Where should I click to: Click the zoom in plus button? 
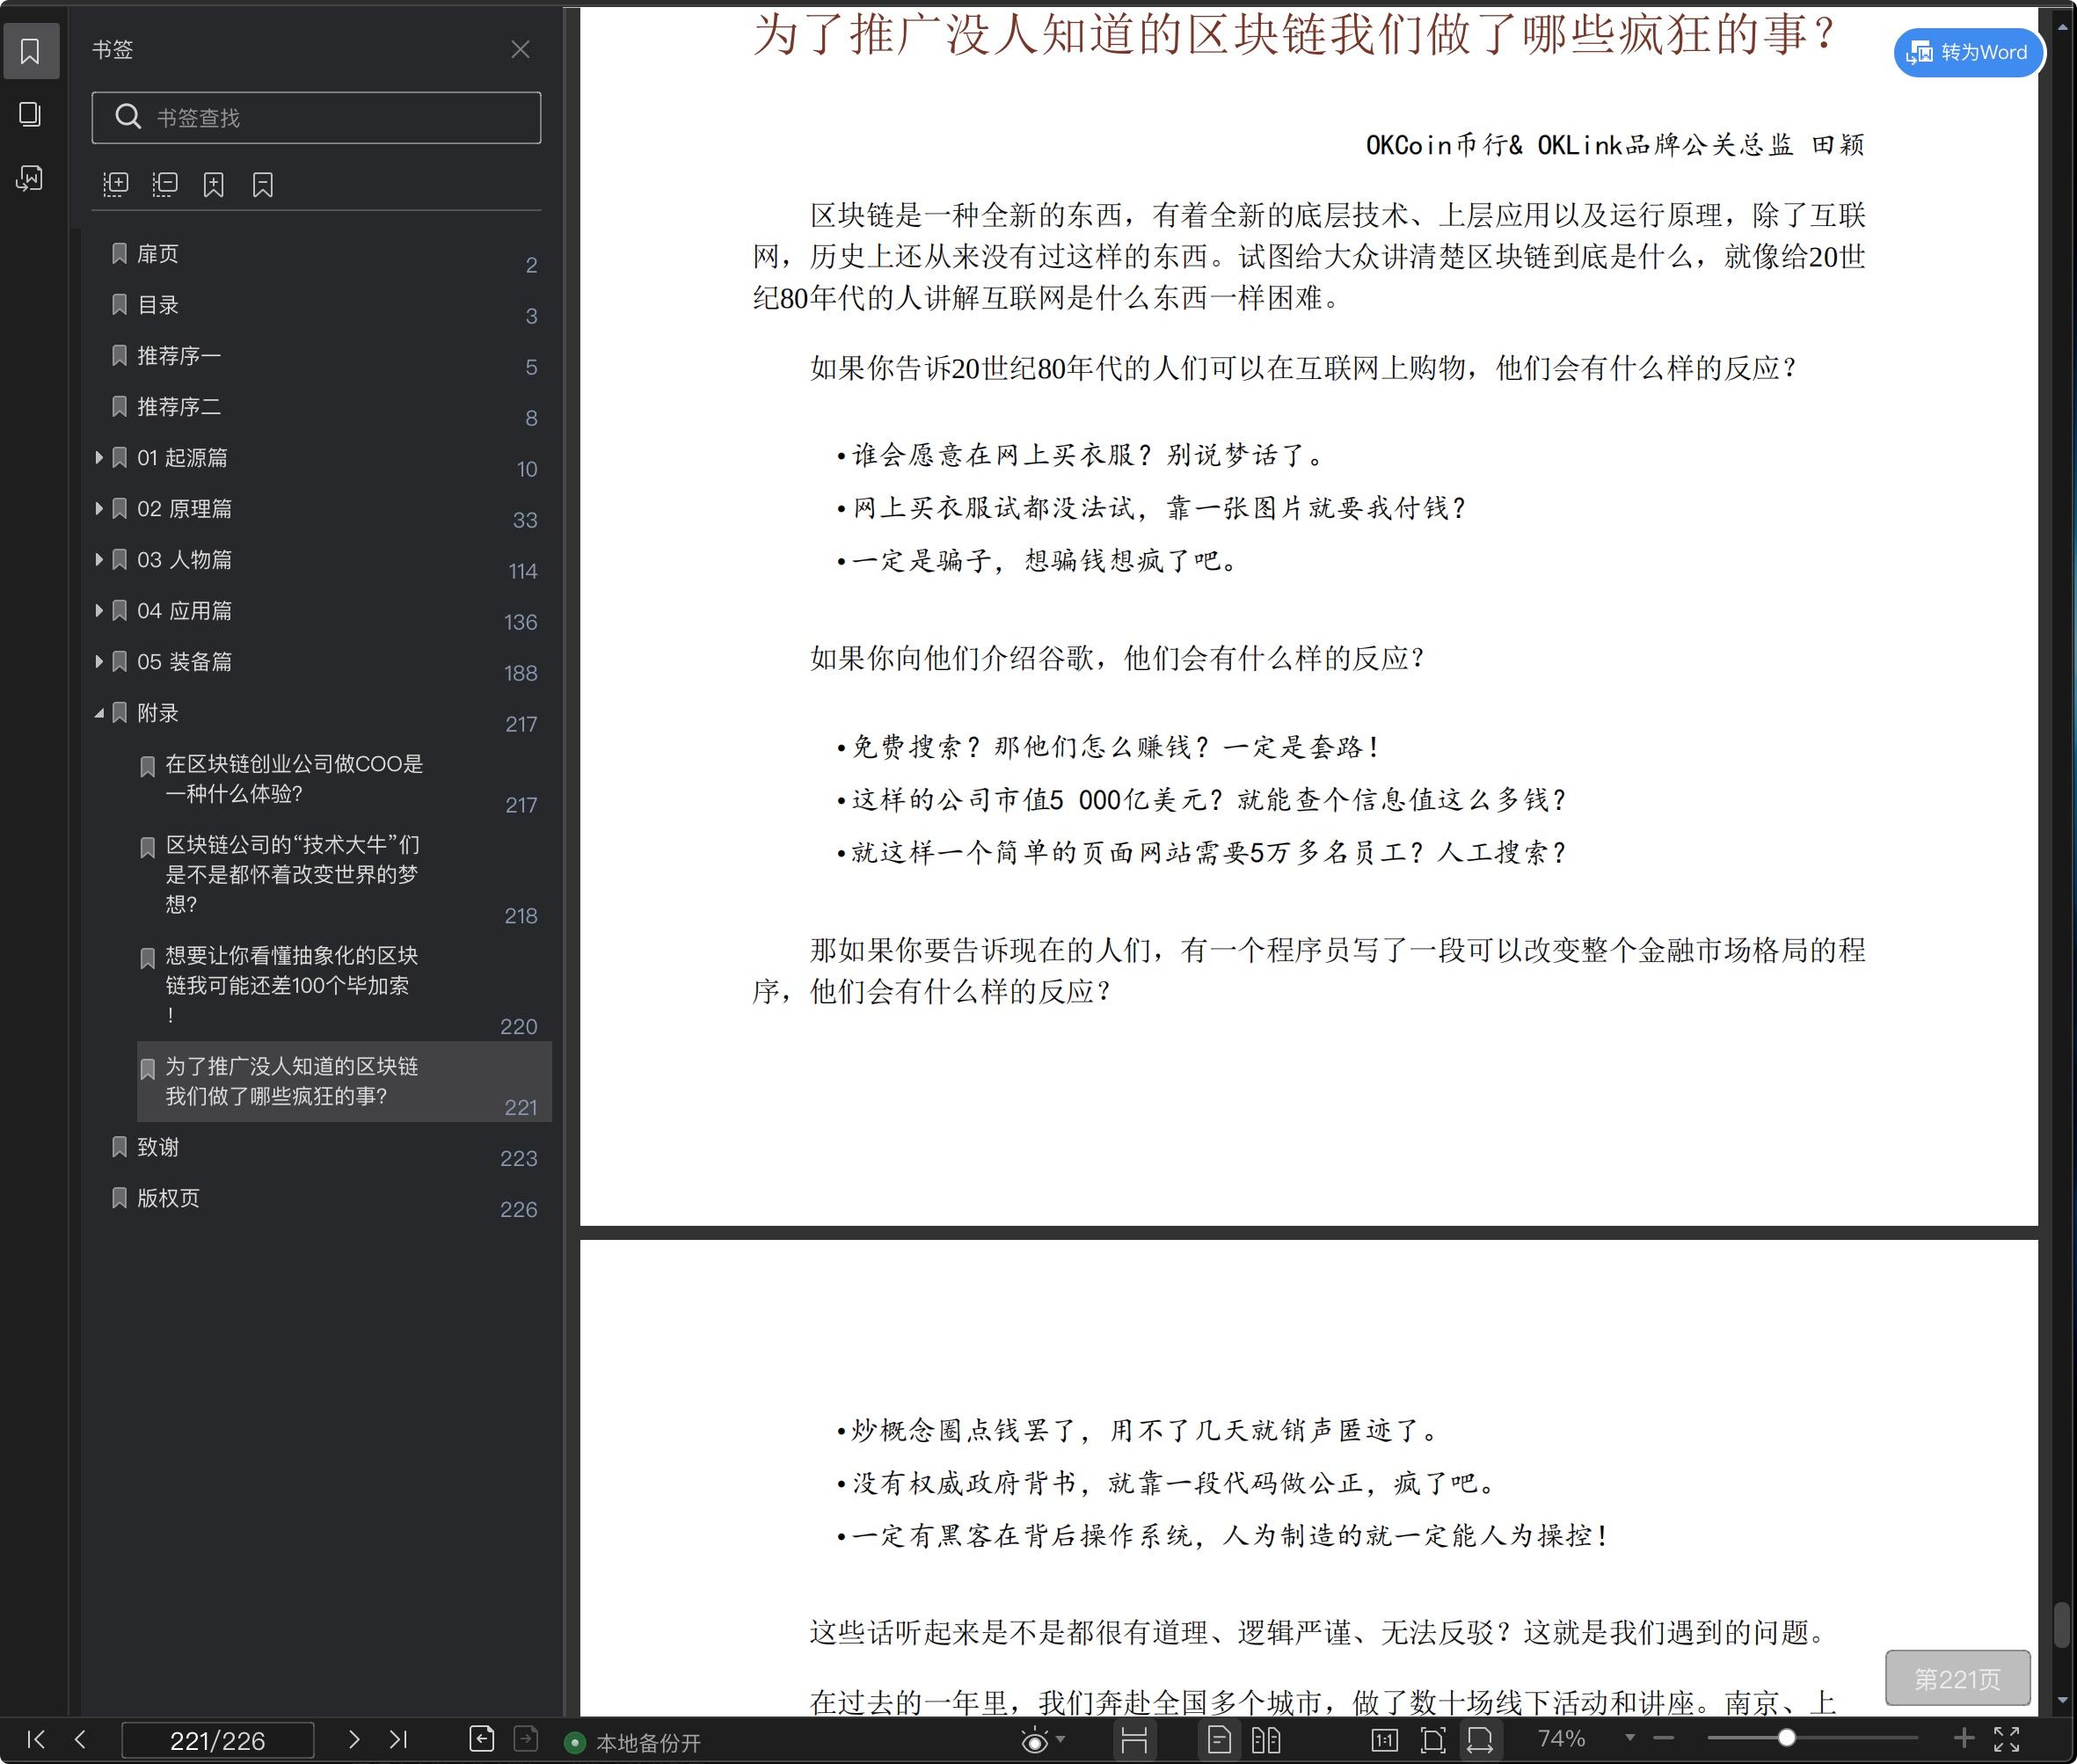(1964, 1739)
